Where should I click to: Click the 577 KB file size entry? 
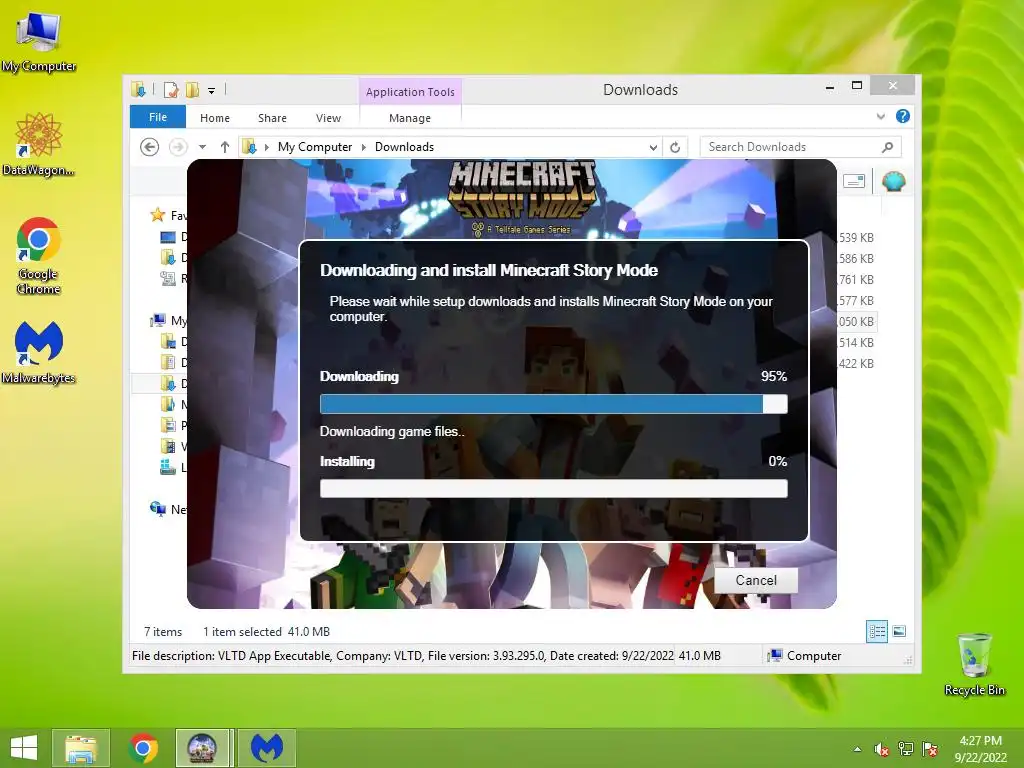(856, 300)
